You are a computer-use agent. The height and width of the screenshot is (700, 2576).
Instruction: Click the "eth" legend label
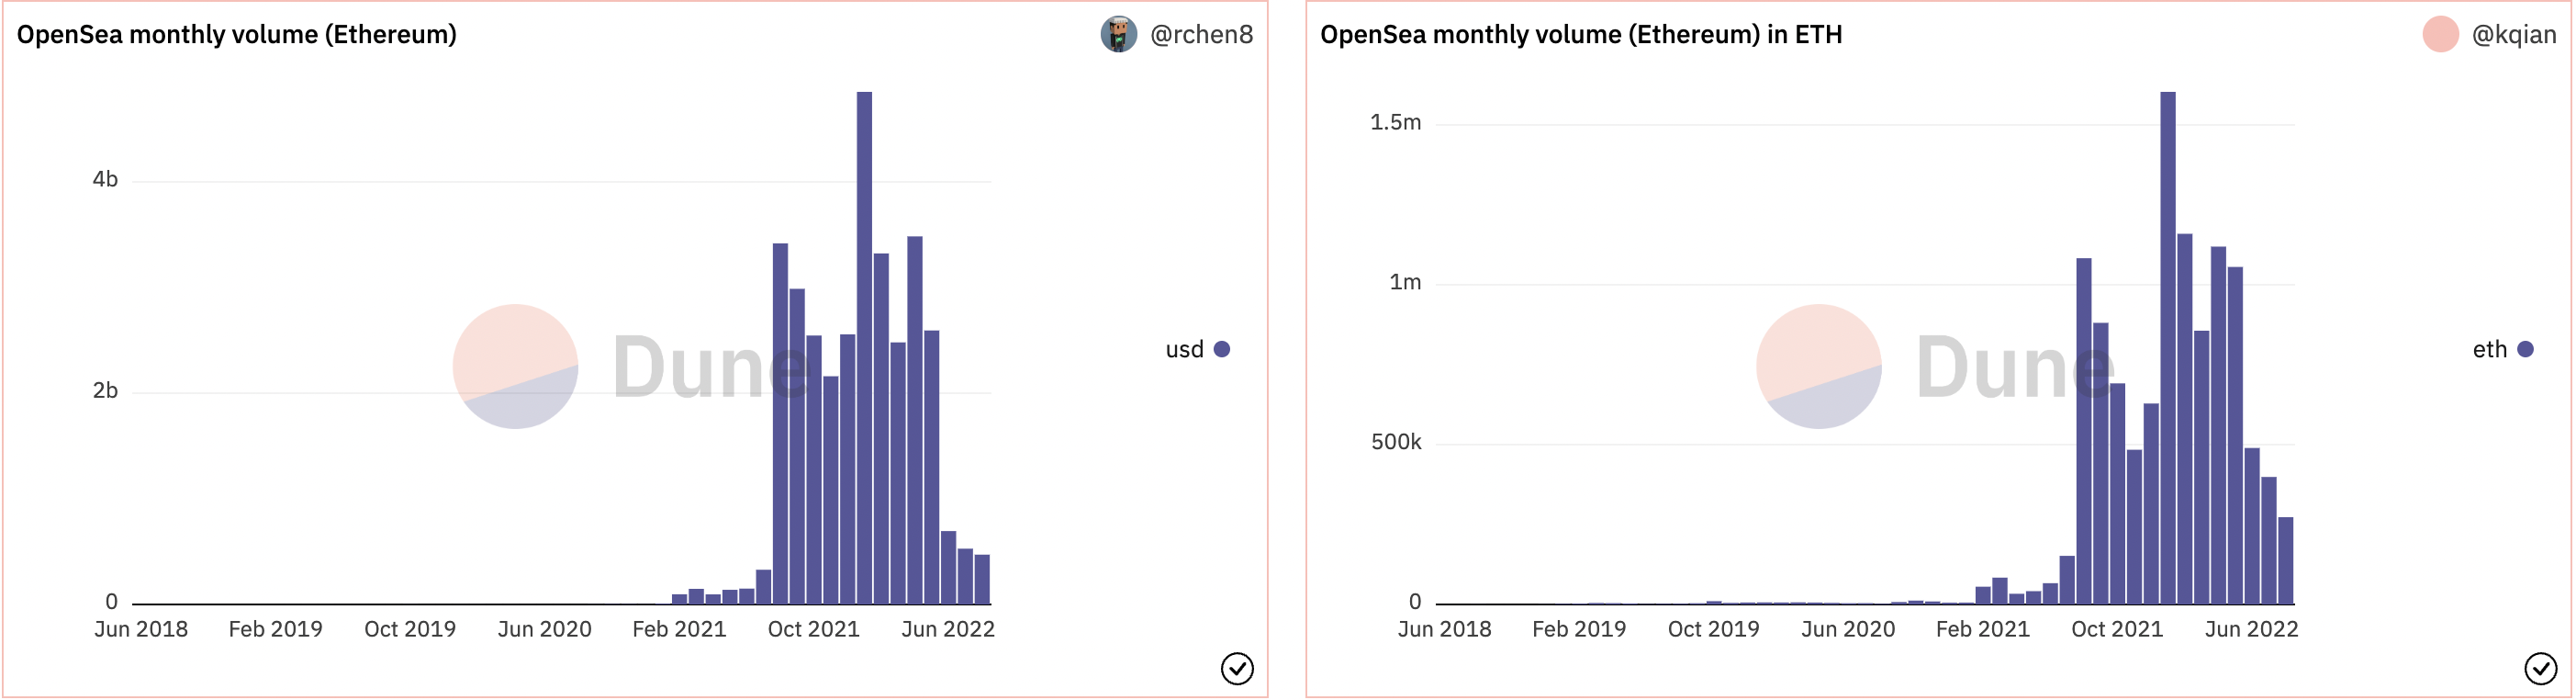pyautogui.click(x=2490, y=349)
